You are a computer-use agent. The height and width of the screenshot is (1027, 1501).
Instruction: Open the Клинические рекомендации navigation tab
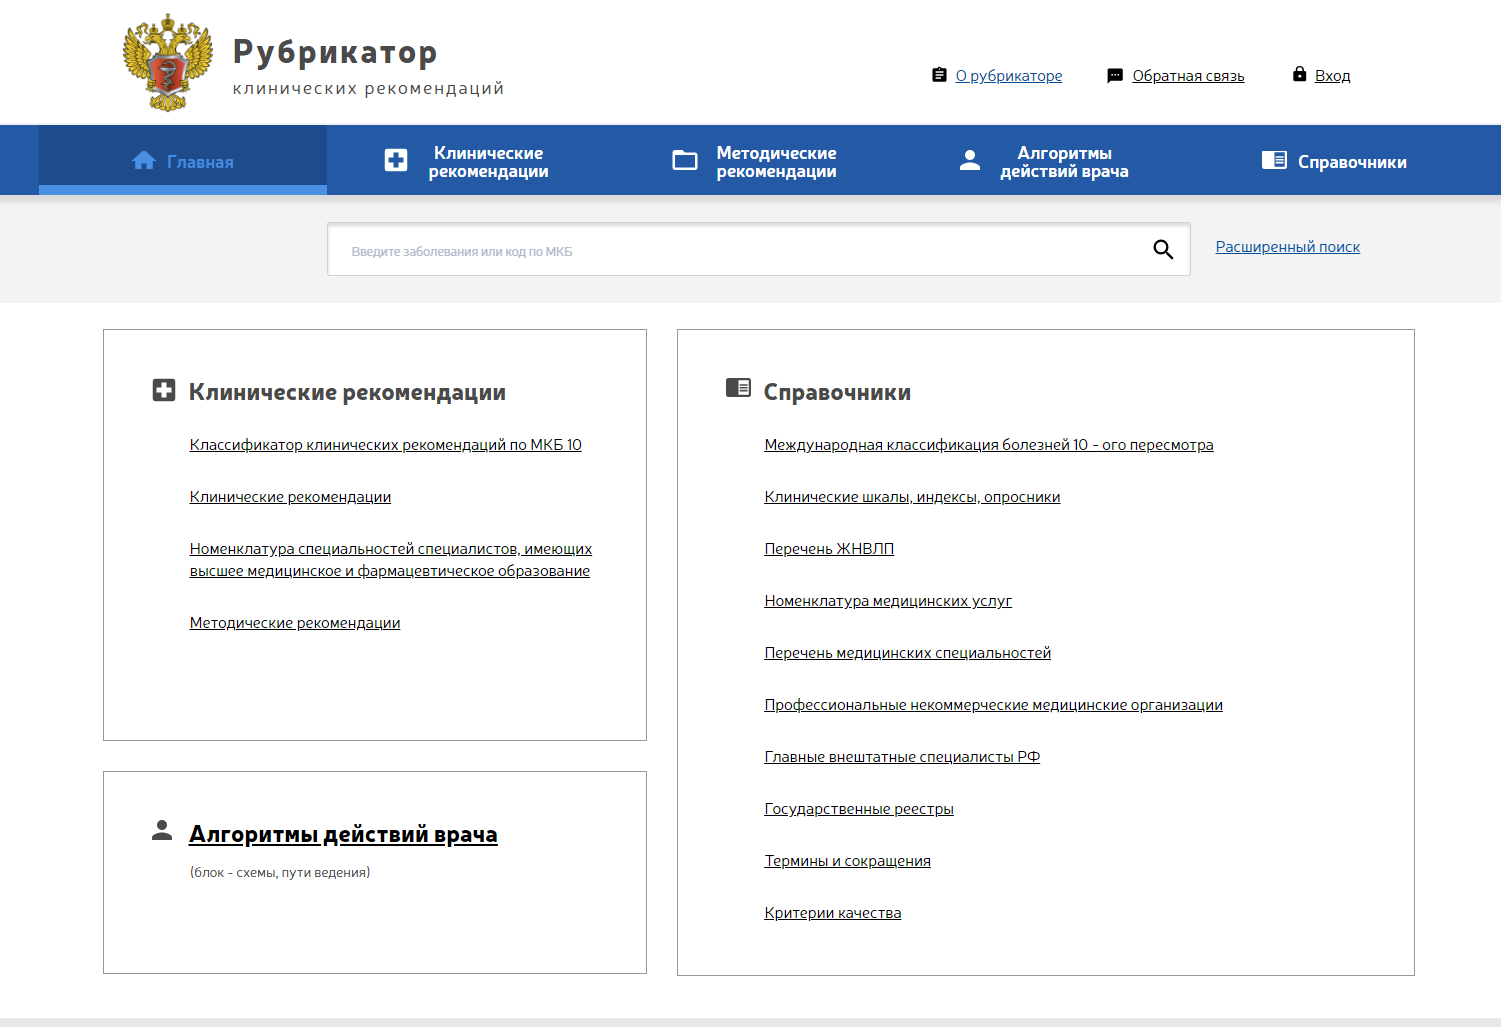[488, 162]
